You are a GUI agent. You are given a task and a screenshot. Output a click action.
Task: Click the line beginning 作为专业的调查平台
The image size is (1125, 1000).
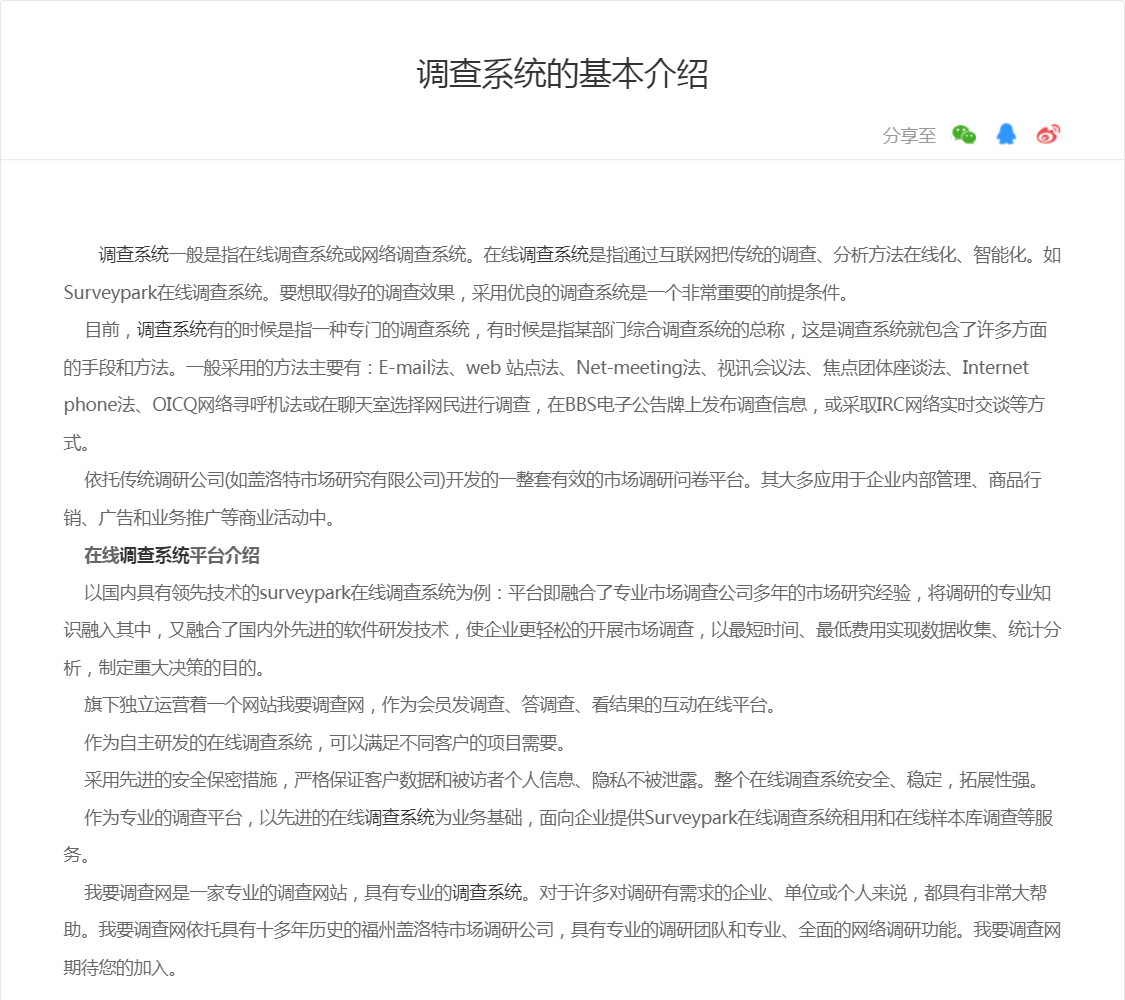pyautogui.click(x=569, y=818)
